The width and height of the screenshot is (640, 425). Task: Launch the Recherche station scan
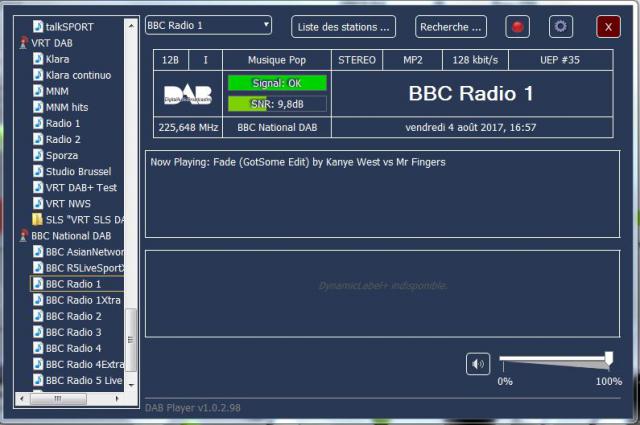pyautogui.click(x=451, y=27)
